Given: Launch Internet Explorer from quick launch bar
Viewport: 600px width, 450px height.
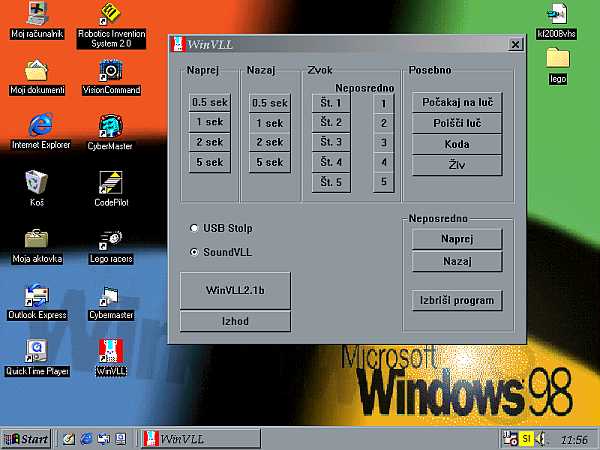Looking at the screenshot, I should coord(86,439).
